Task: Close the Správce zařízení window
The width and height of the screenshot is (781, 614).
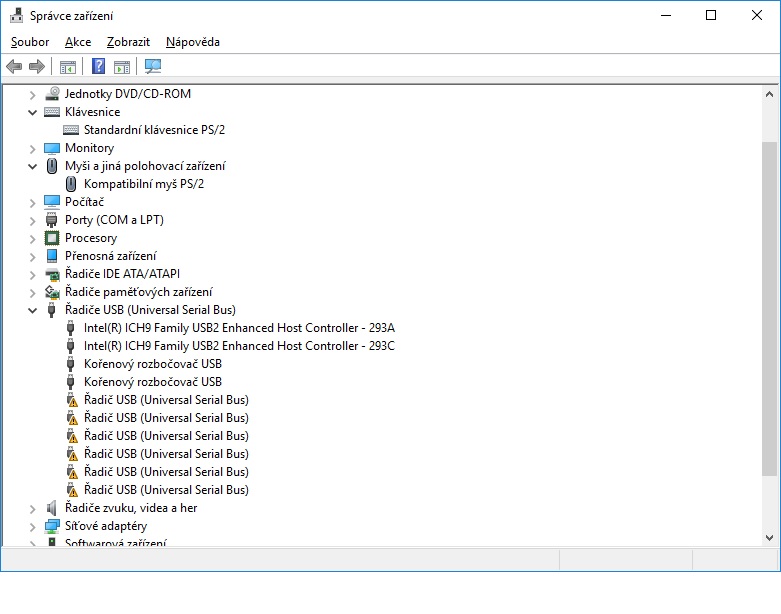Action: pyautogui.click(x=757, y=15)
